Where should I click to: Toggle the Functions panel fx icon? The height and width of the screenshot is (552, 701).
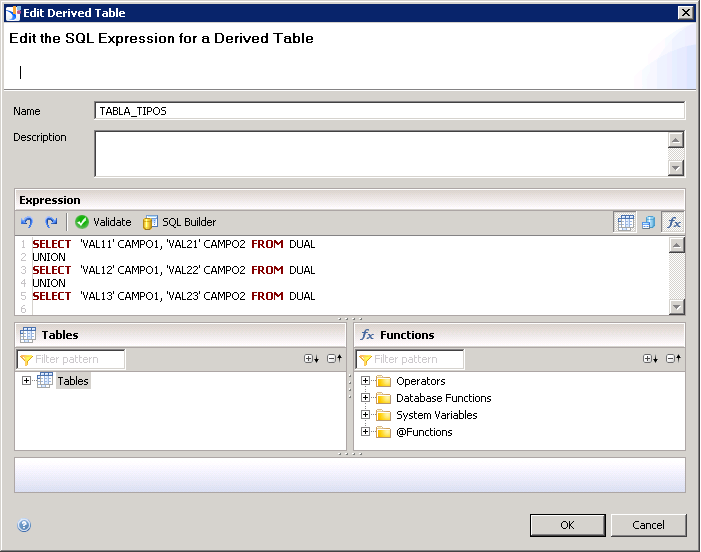tap(674, 223)
